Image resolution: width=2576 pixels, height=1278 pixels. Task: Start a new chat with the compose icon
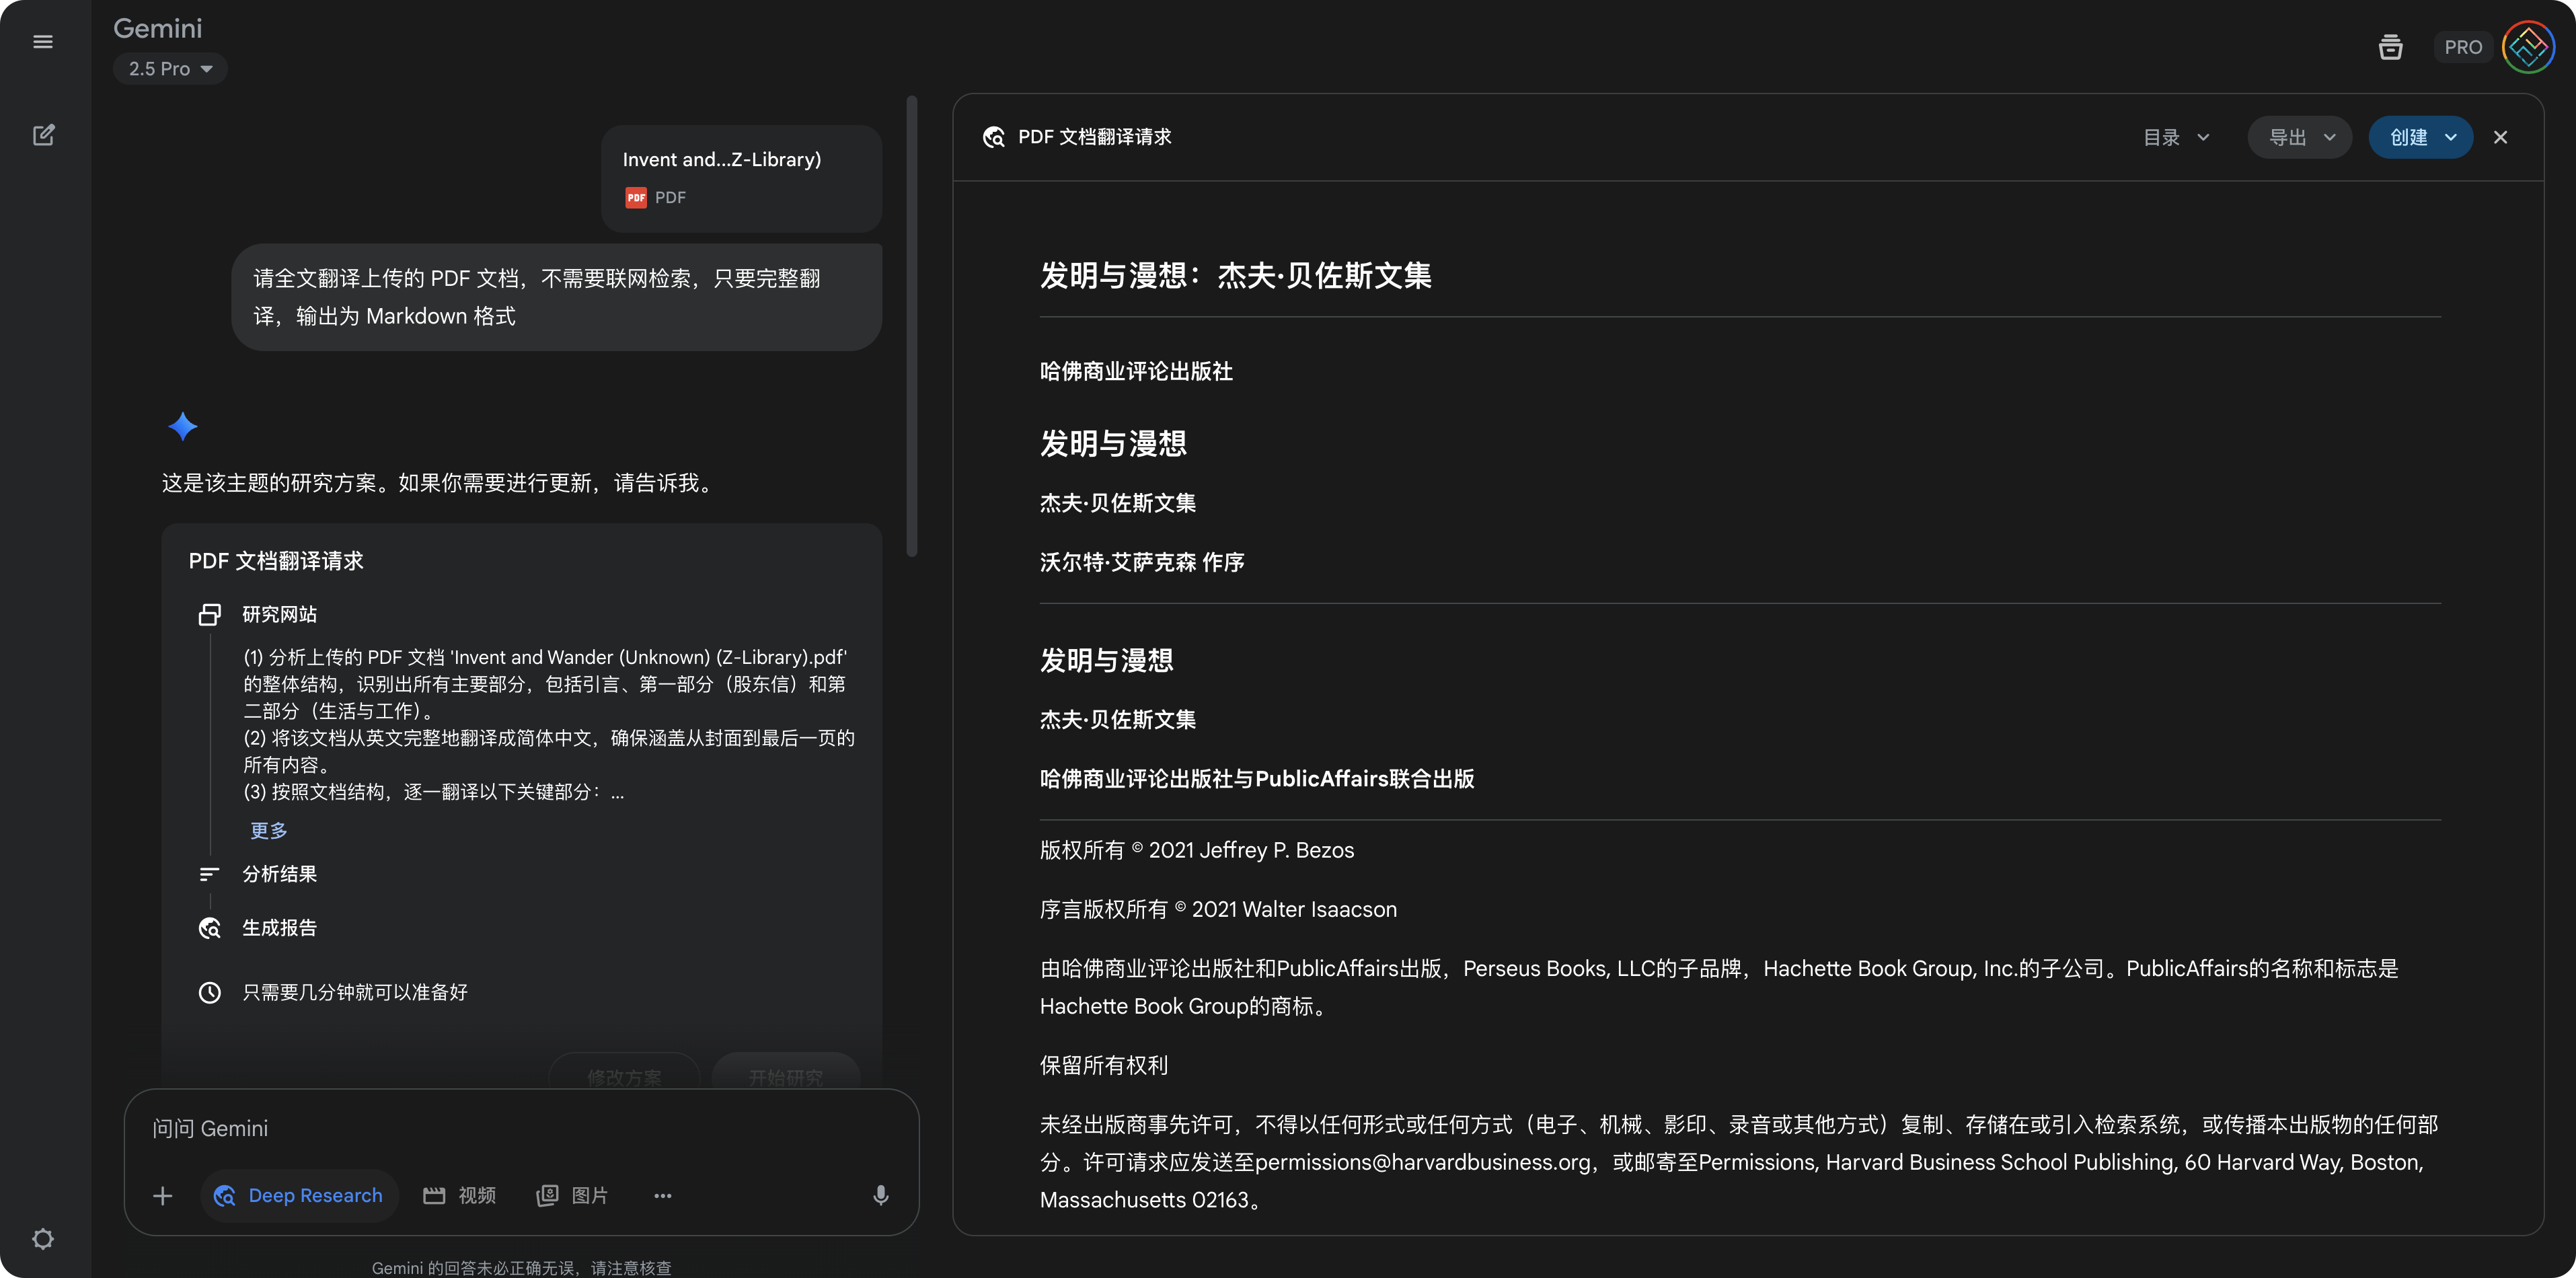click(x=43, y=135)
